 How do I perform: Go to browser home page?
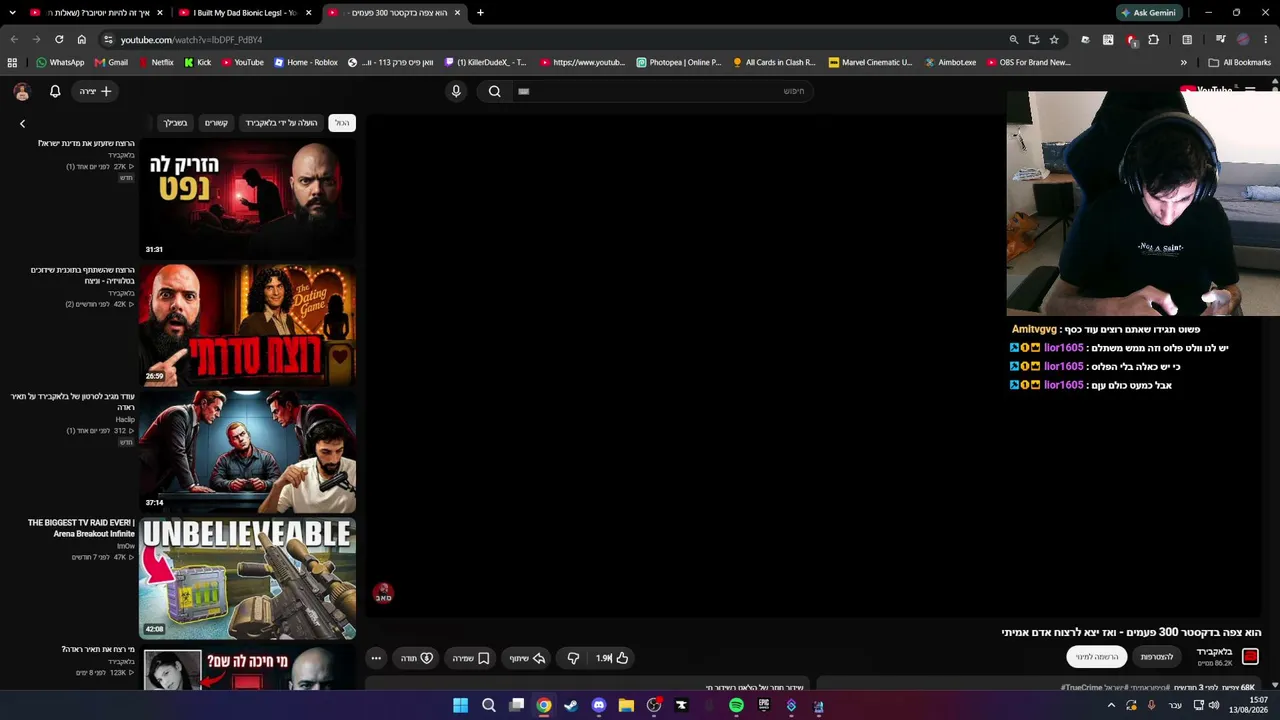pos(82,39)
